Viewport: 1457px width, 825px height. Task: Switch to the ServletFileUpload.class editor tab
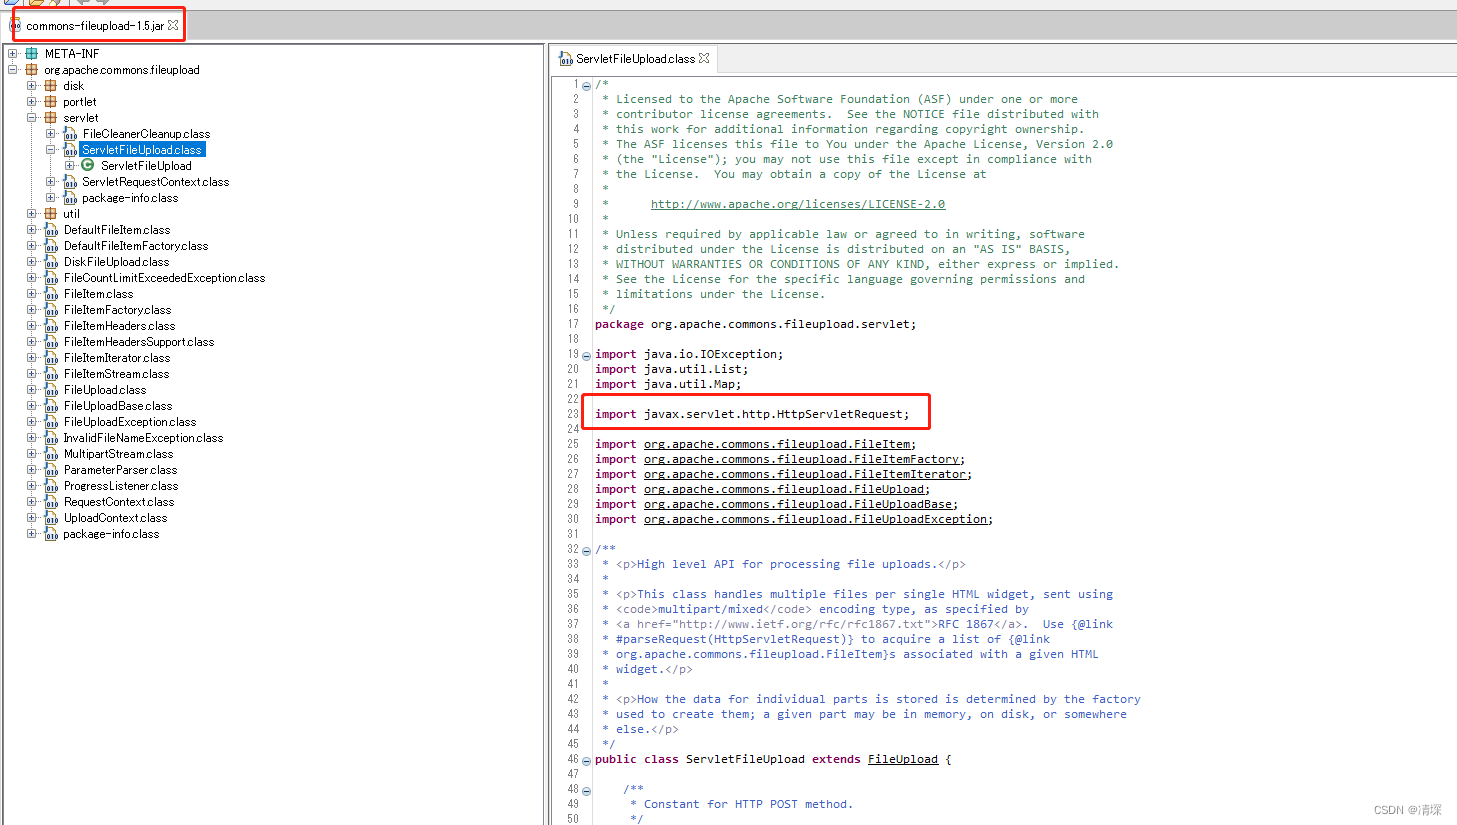[x=635, y=59]
